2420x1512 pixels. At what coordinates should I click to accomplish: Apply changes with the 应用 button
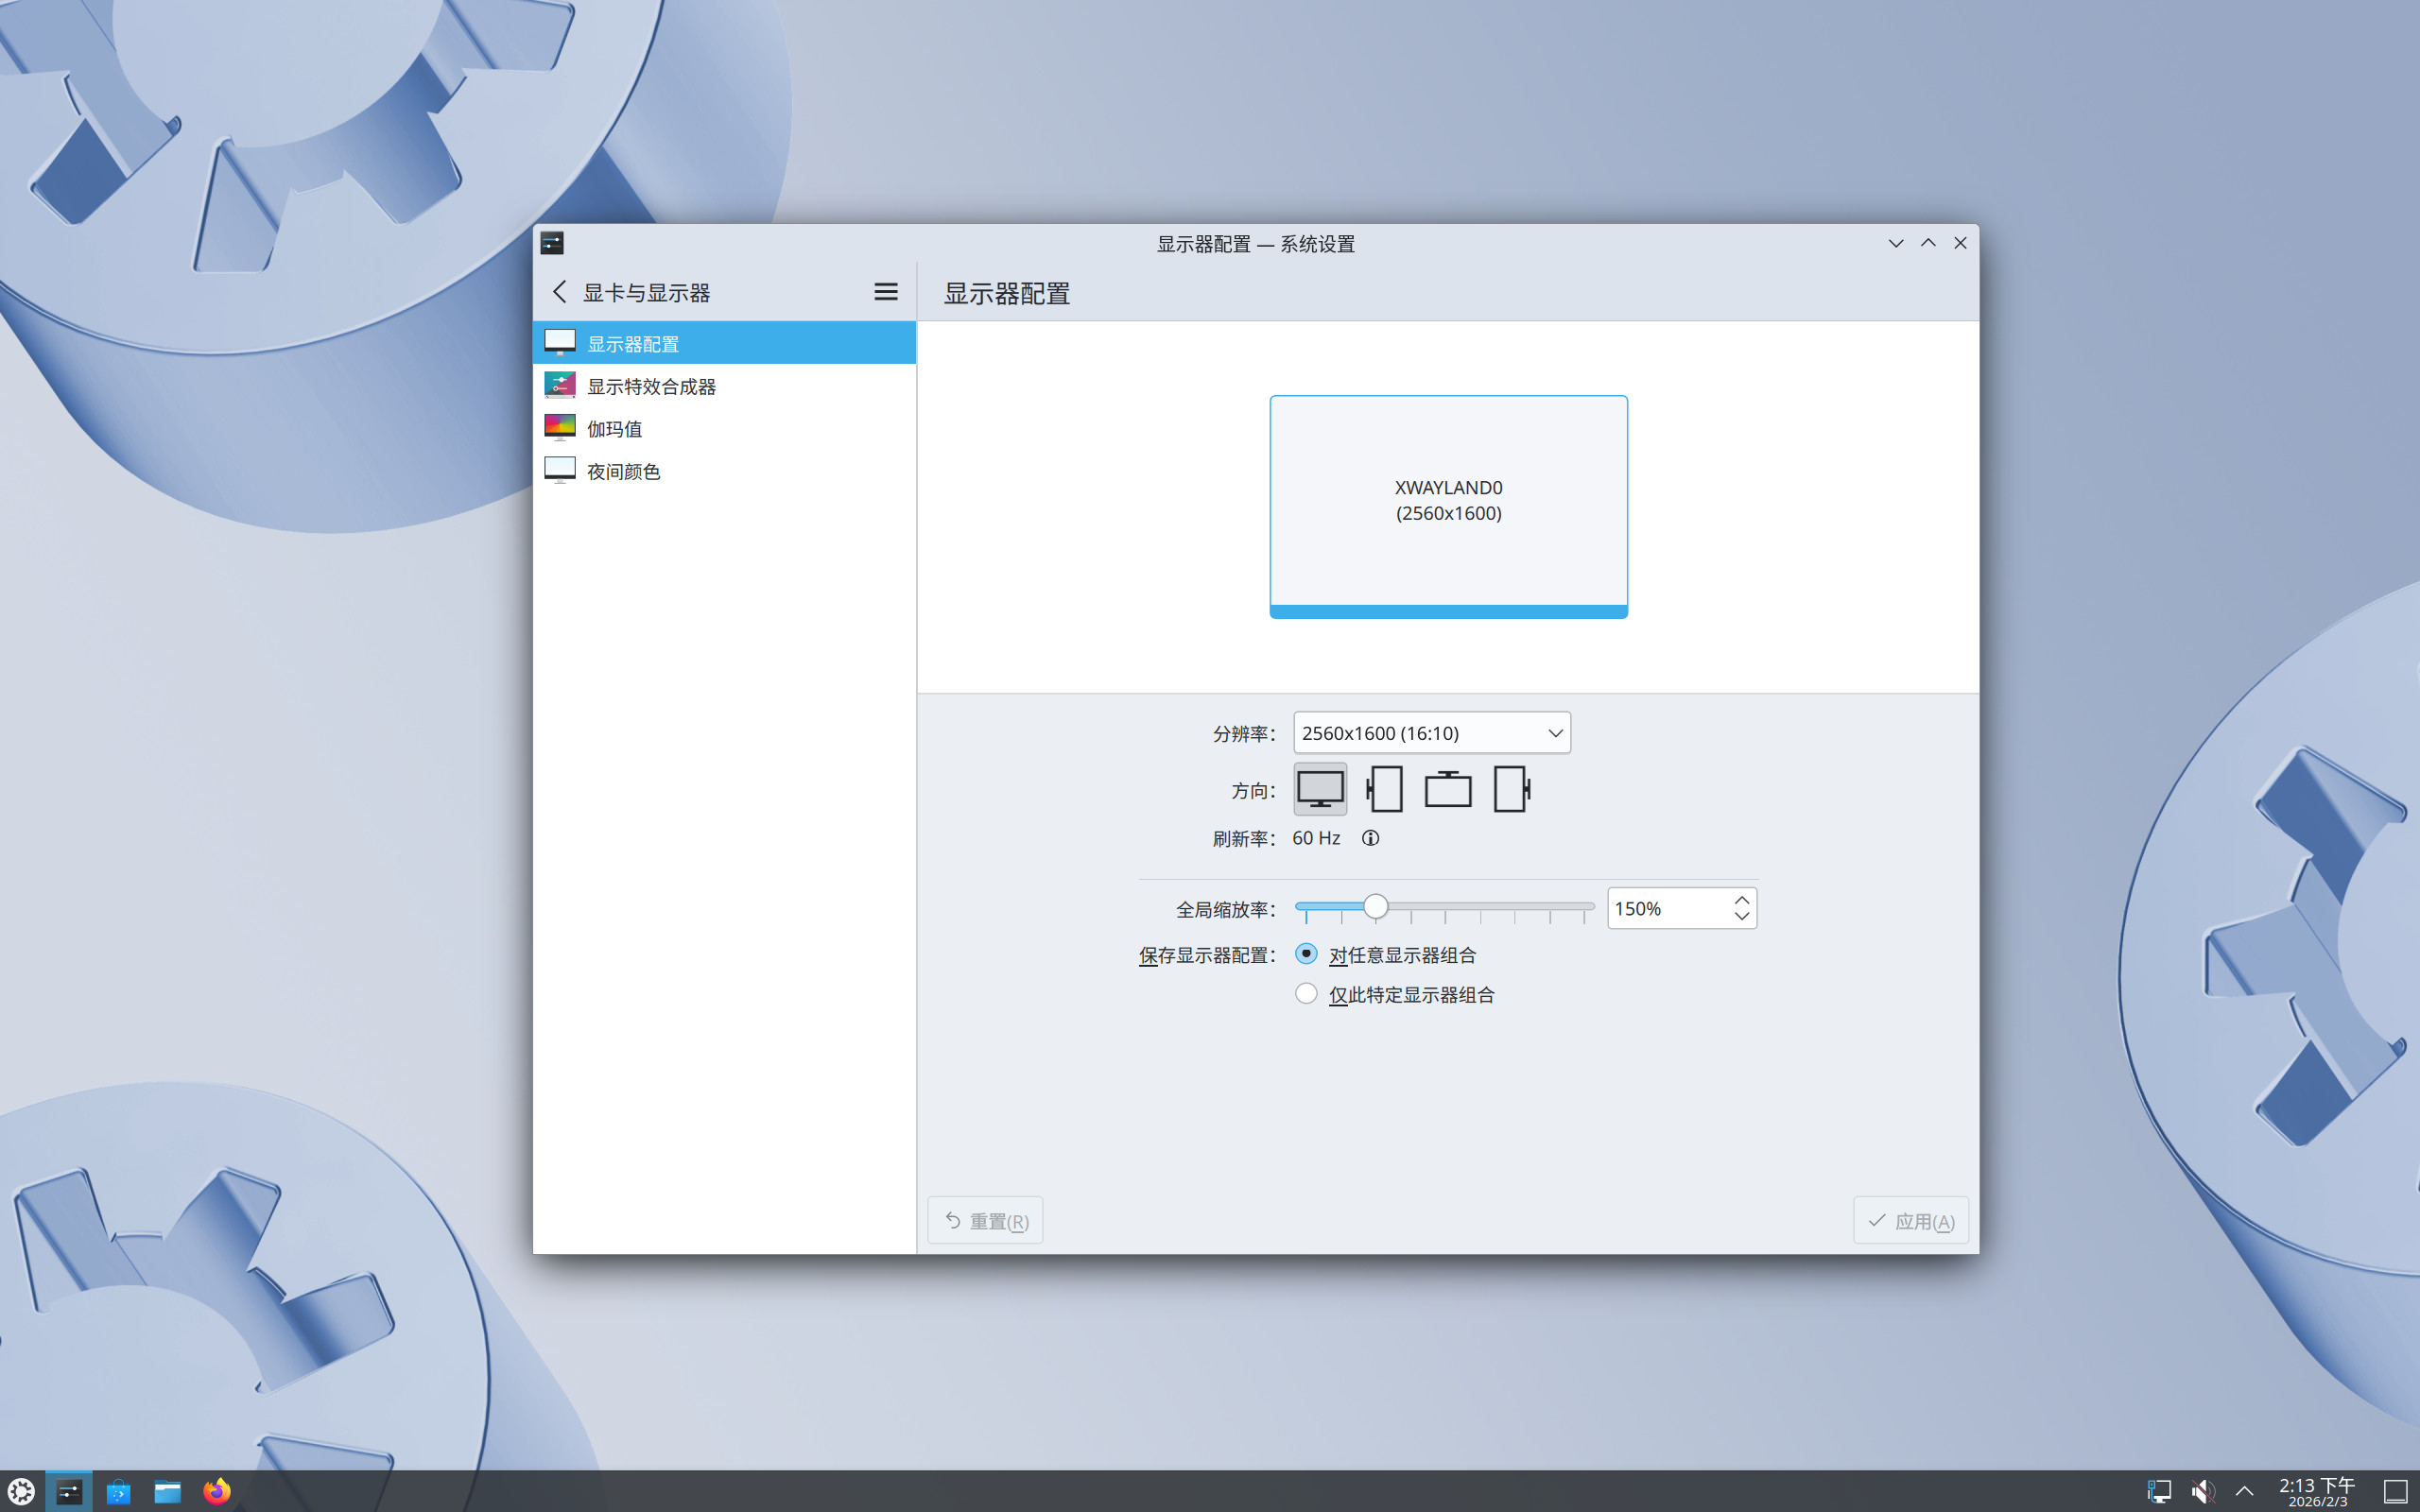pyautogui.click(x=1910, y=1220)
